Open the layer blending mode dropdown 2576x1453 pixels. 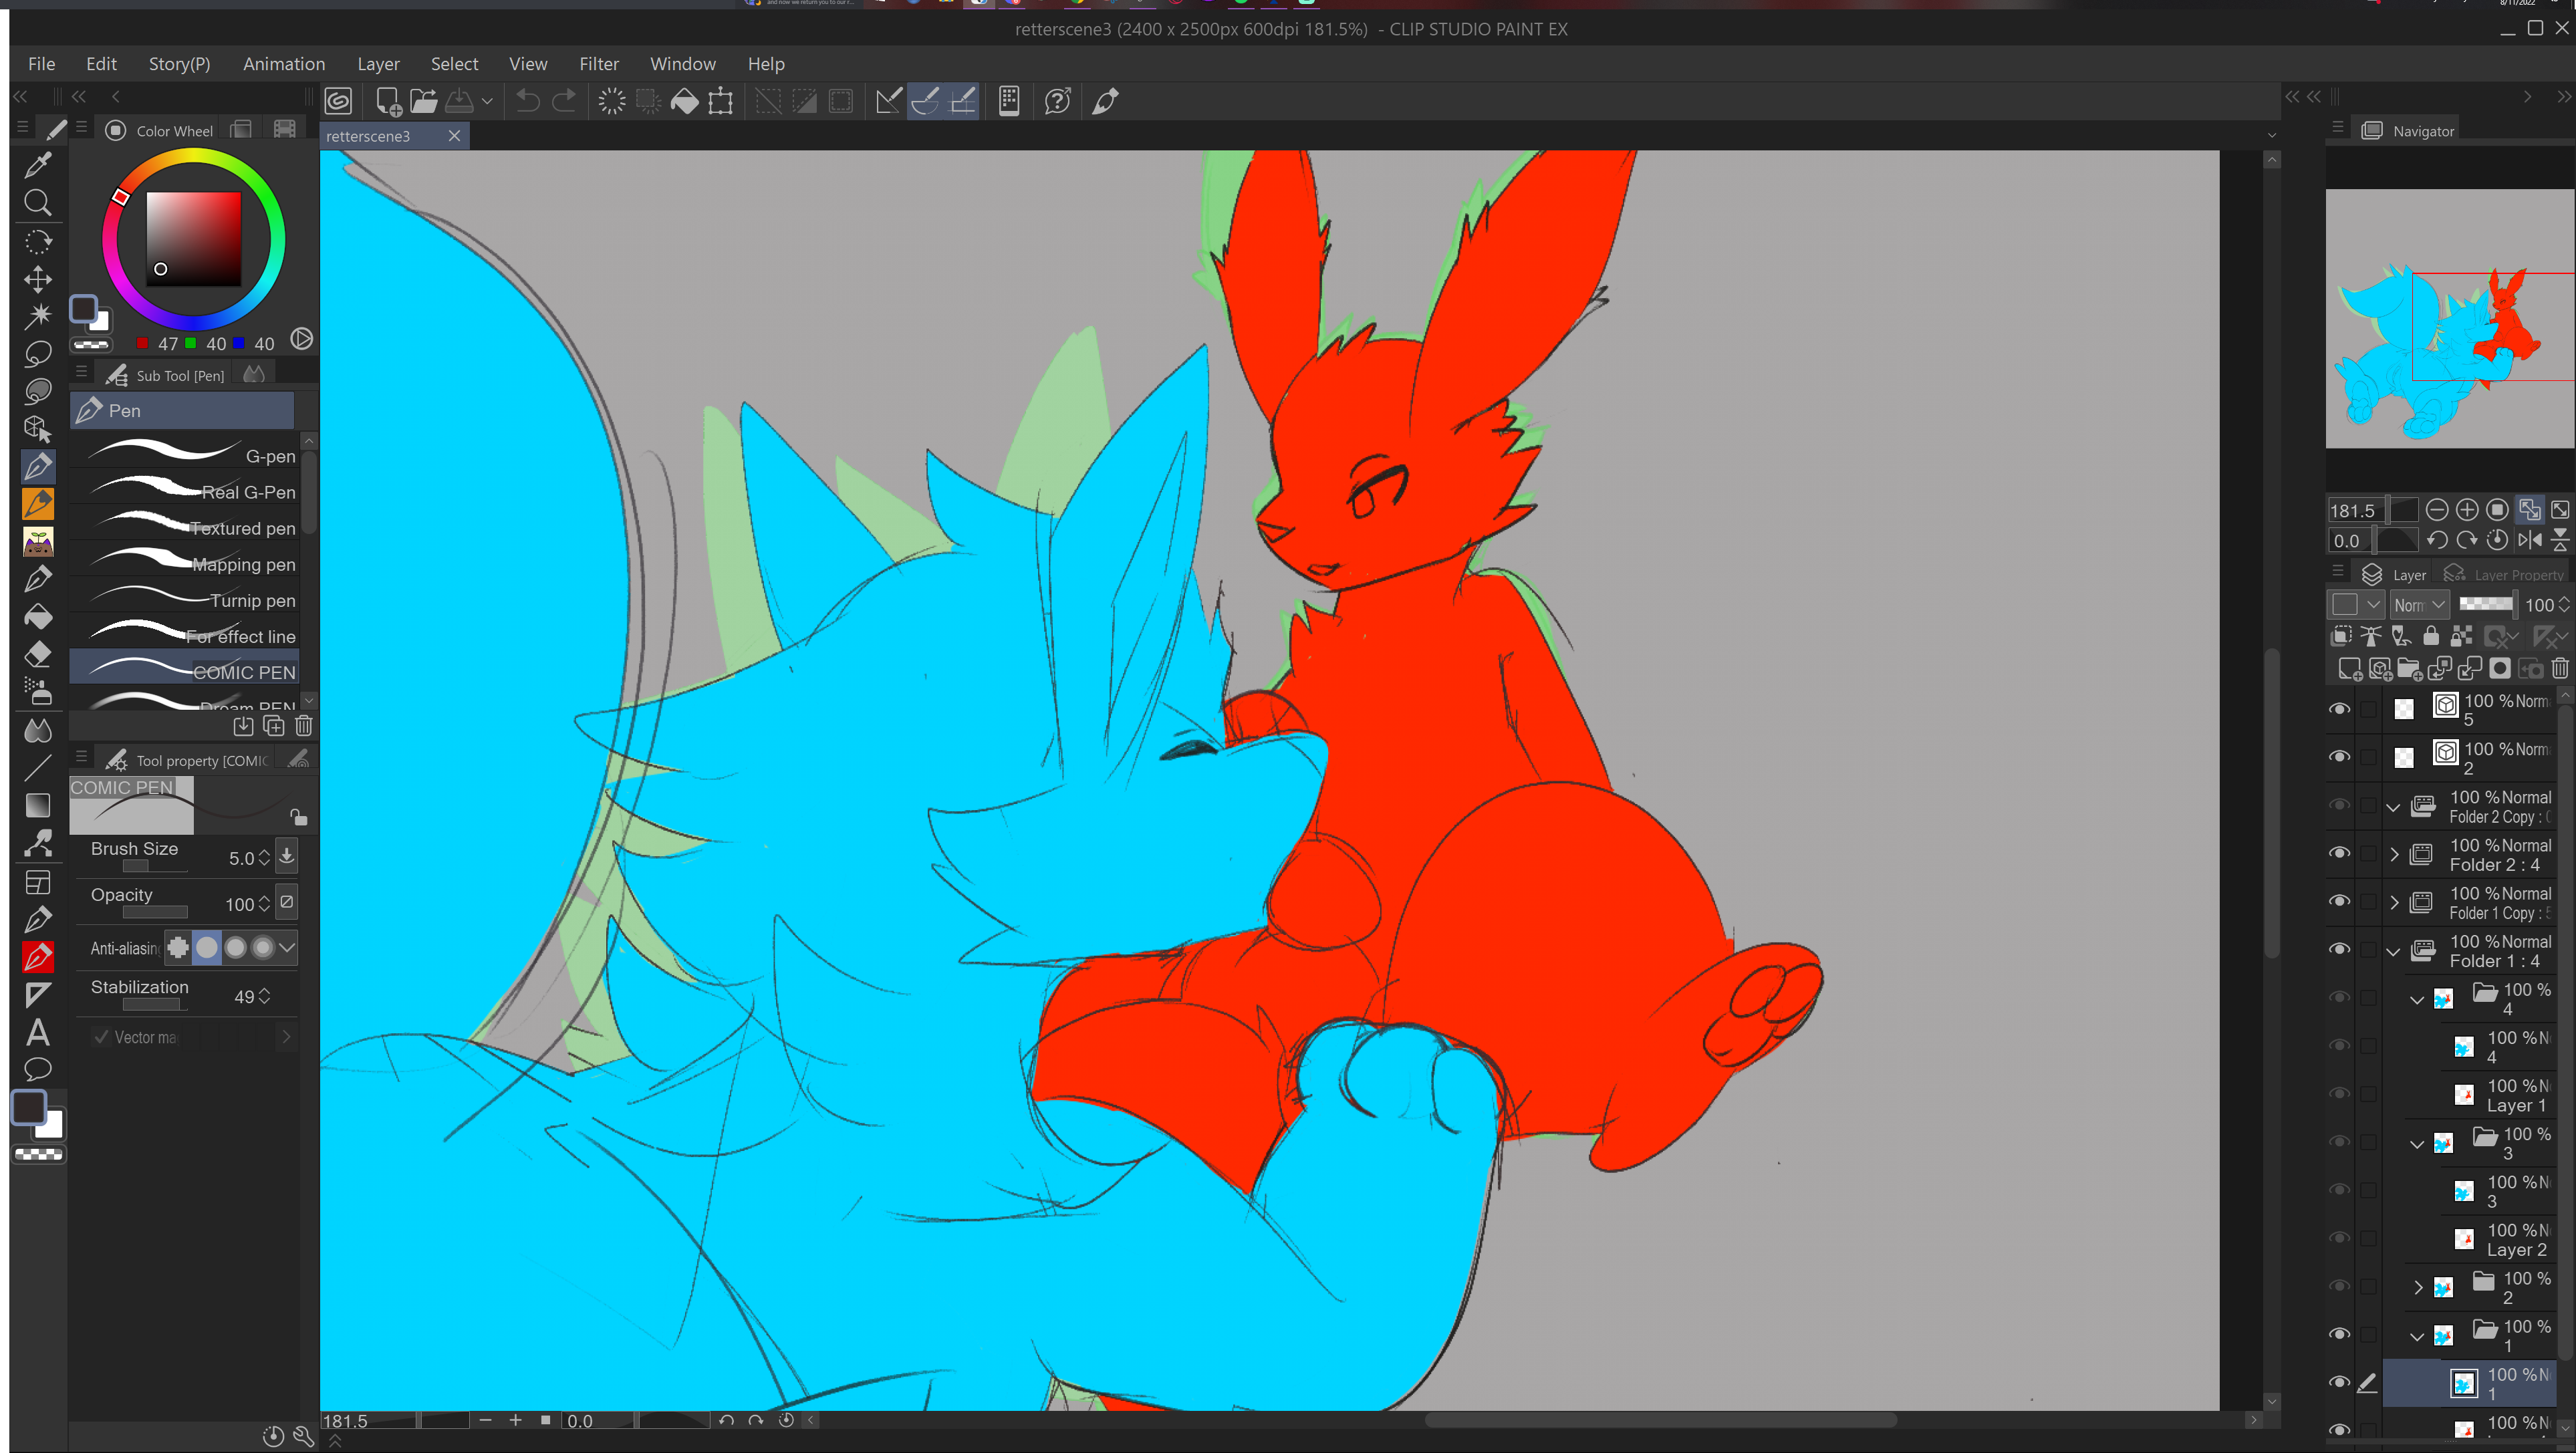click(x=2419, y=605)
